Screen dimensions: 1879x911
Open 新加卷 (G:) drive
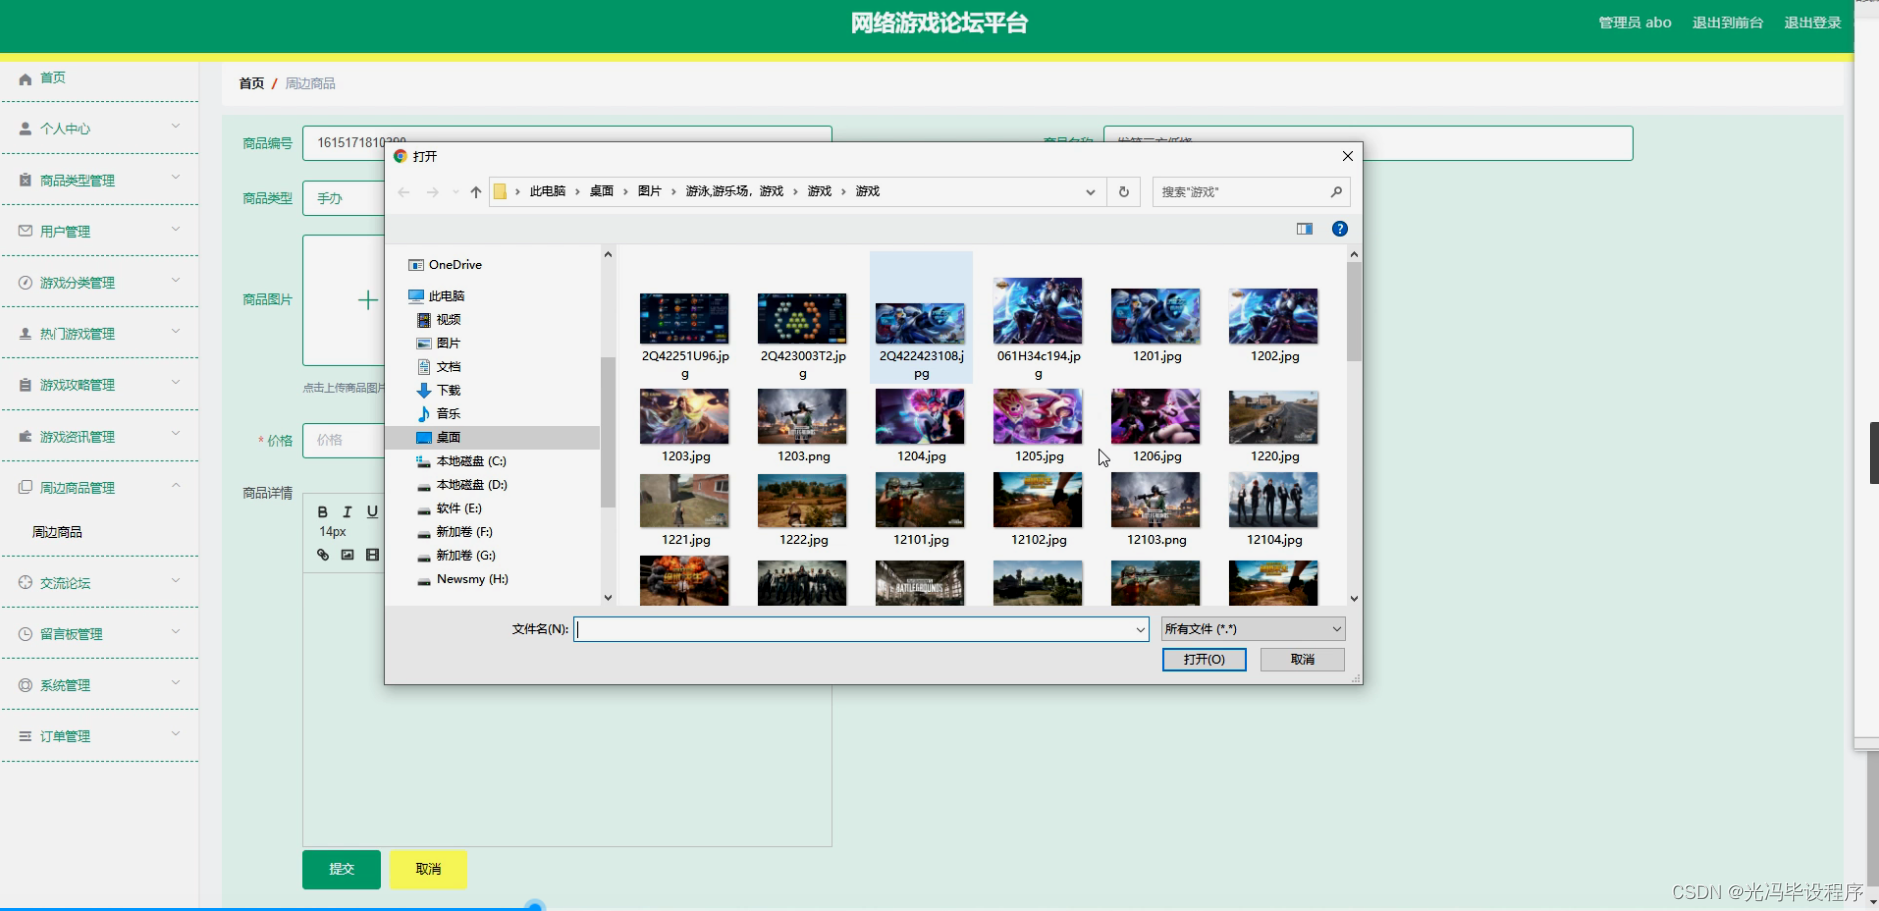pos(456,555)
